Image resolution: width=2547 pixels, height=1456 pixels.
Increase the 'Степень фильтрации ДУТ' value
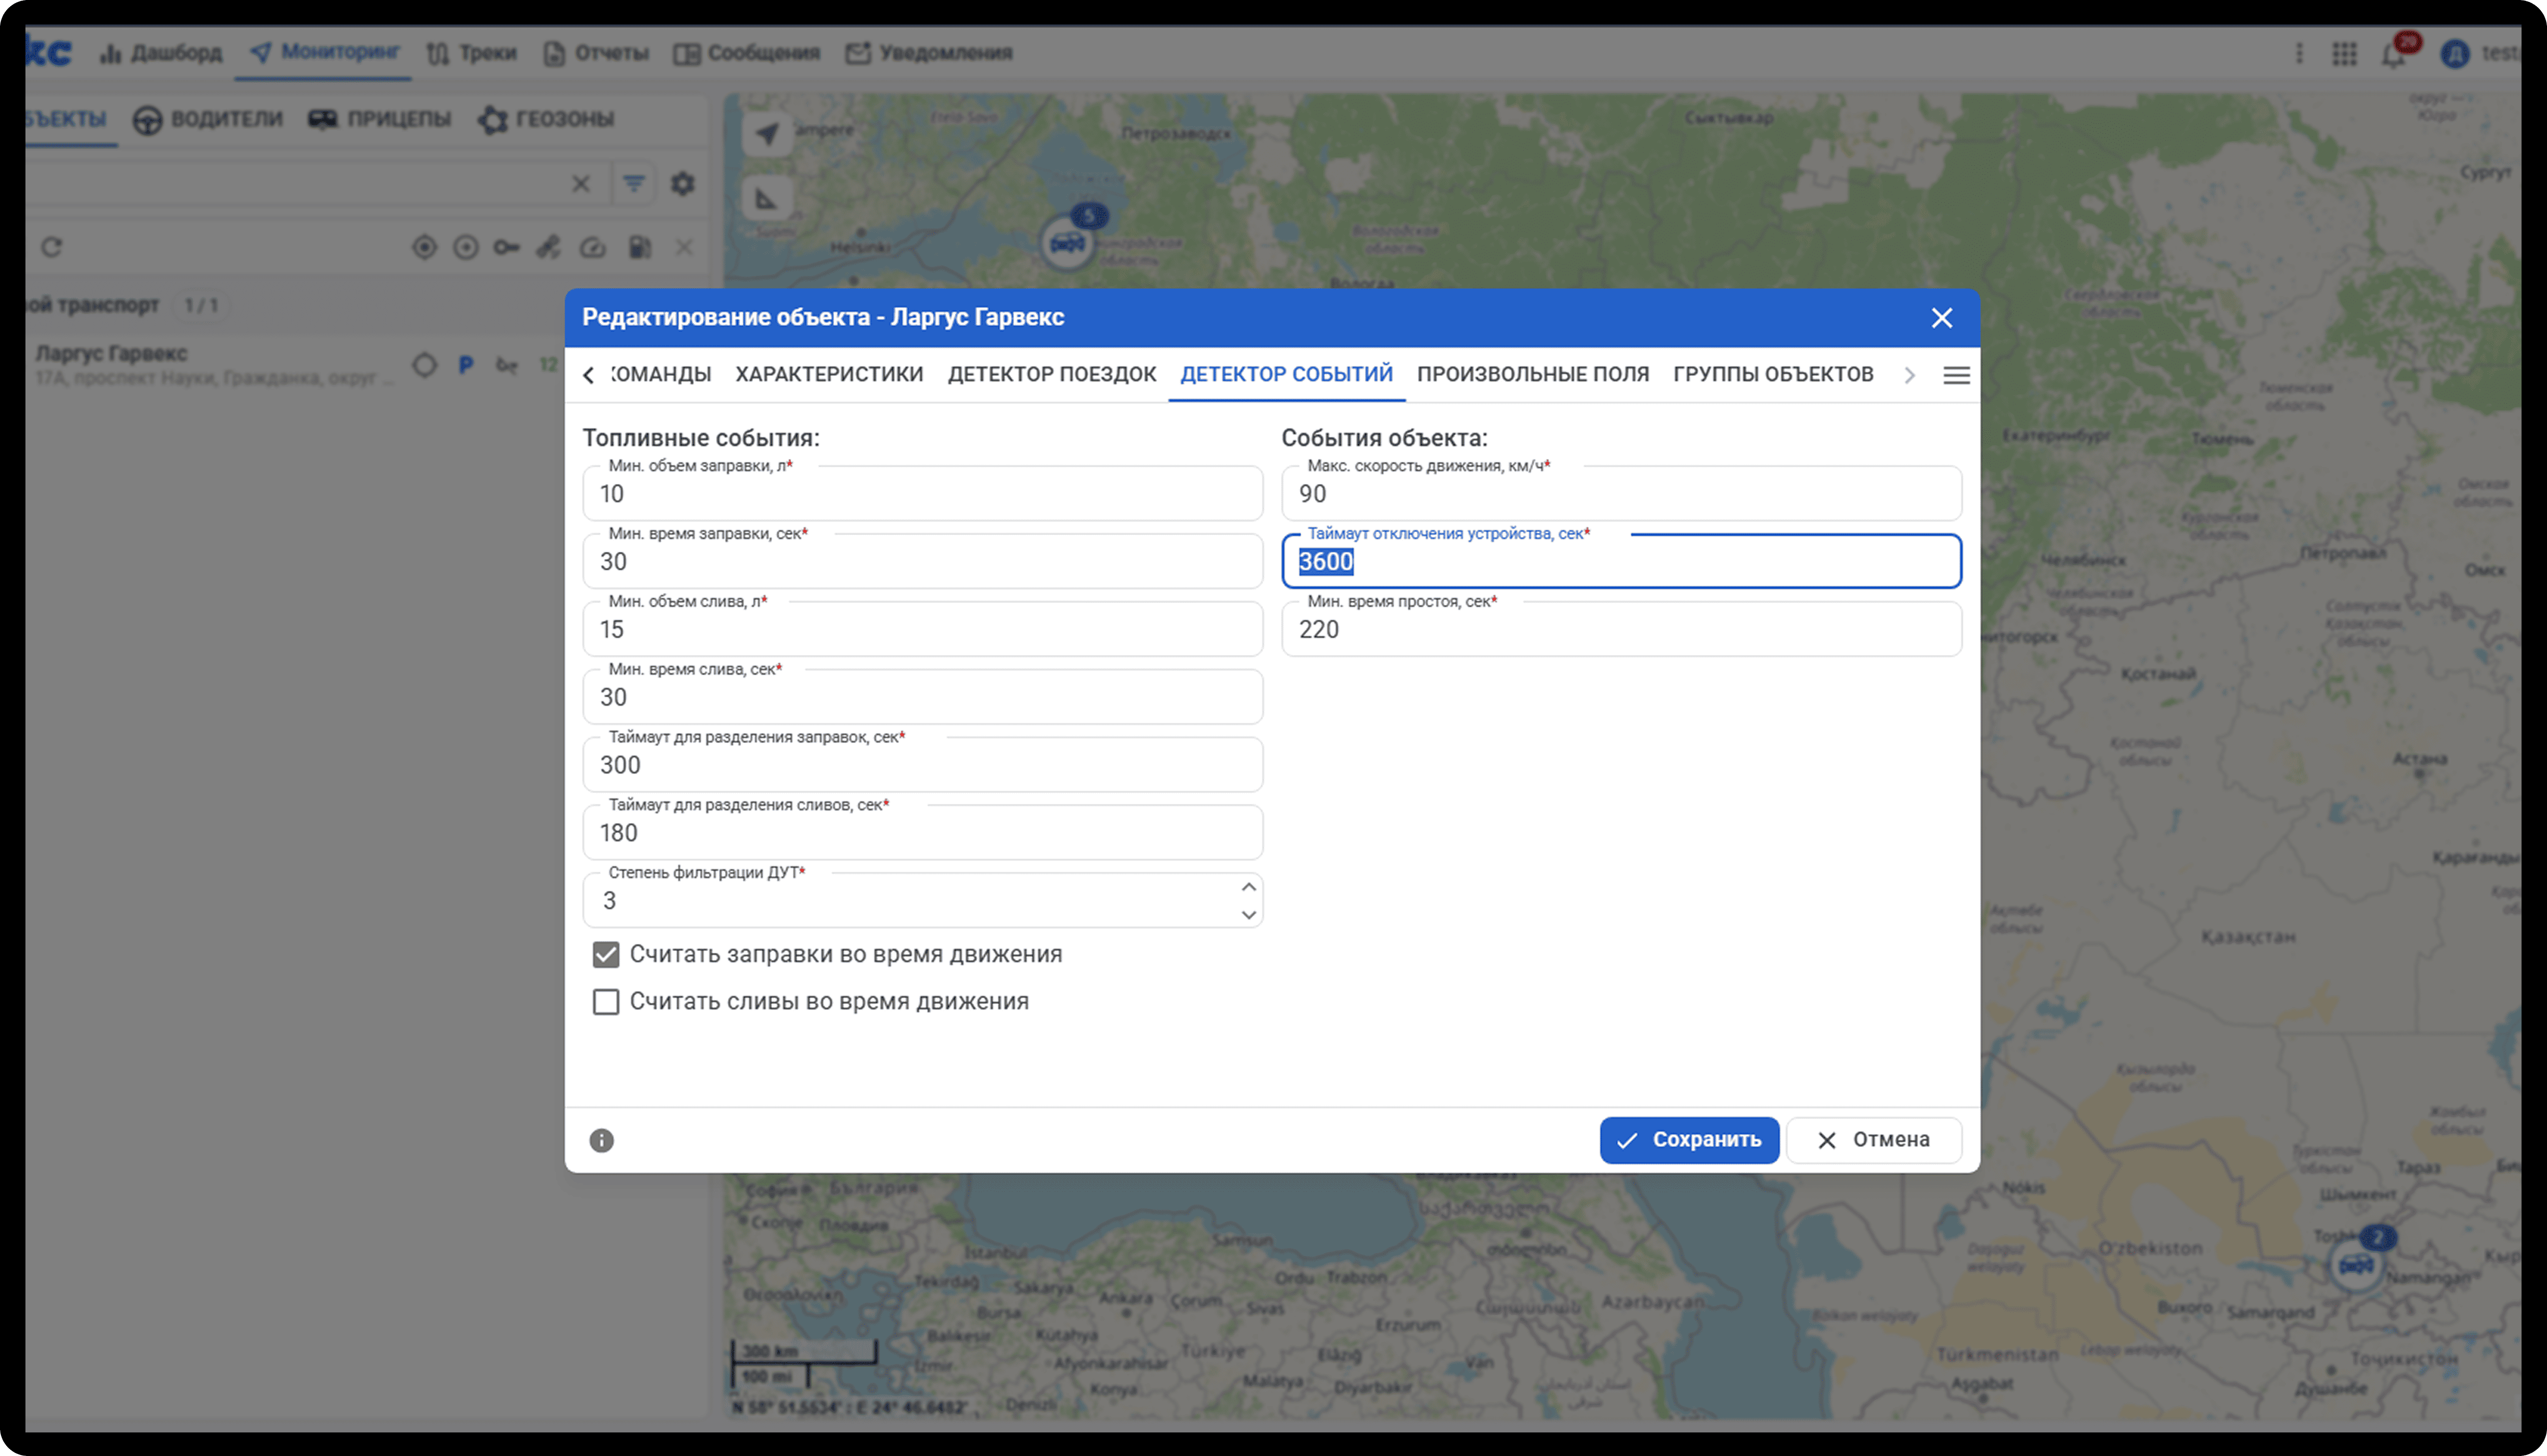coord(1248,887)
